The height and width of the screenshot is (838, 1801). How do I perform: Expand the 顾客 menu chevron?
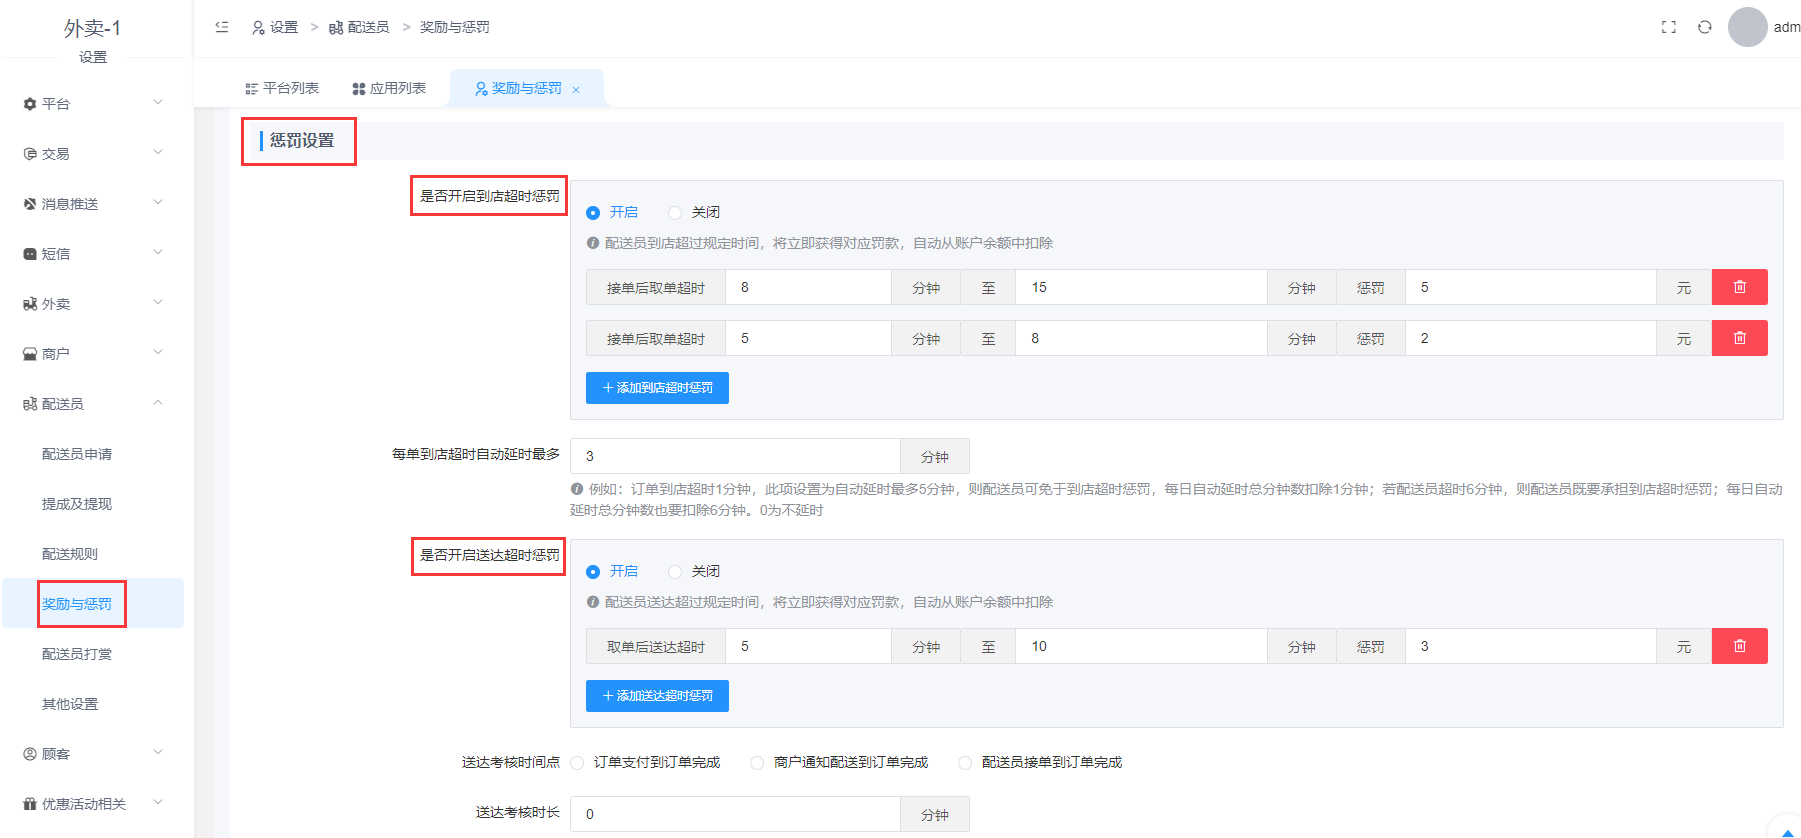coord(158,753)
